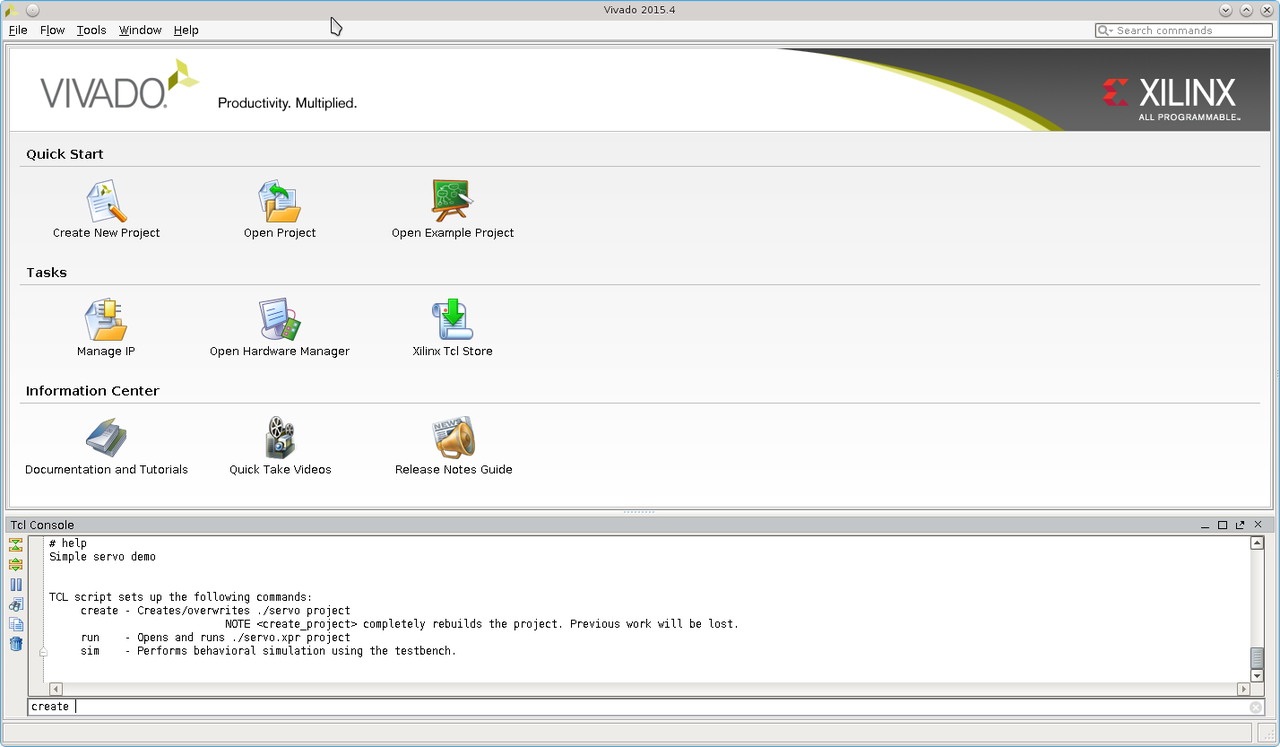Click the panel splitter handle dots
The height and width of the screenshot is (747, 1280).
[639, 512]
